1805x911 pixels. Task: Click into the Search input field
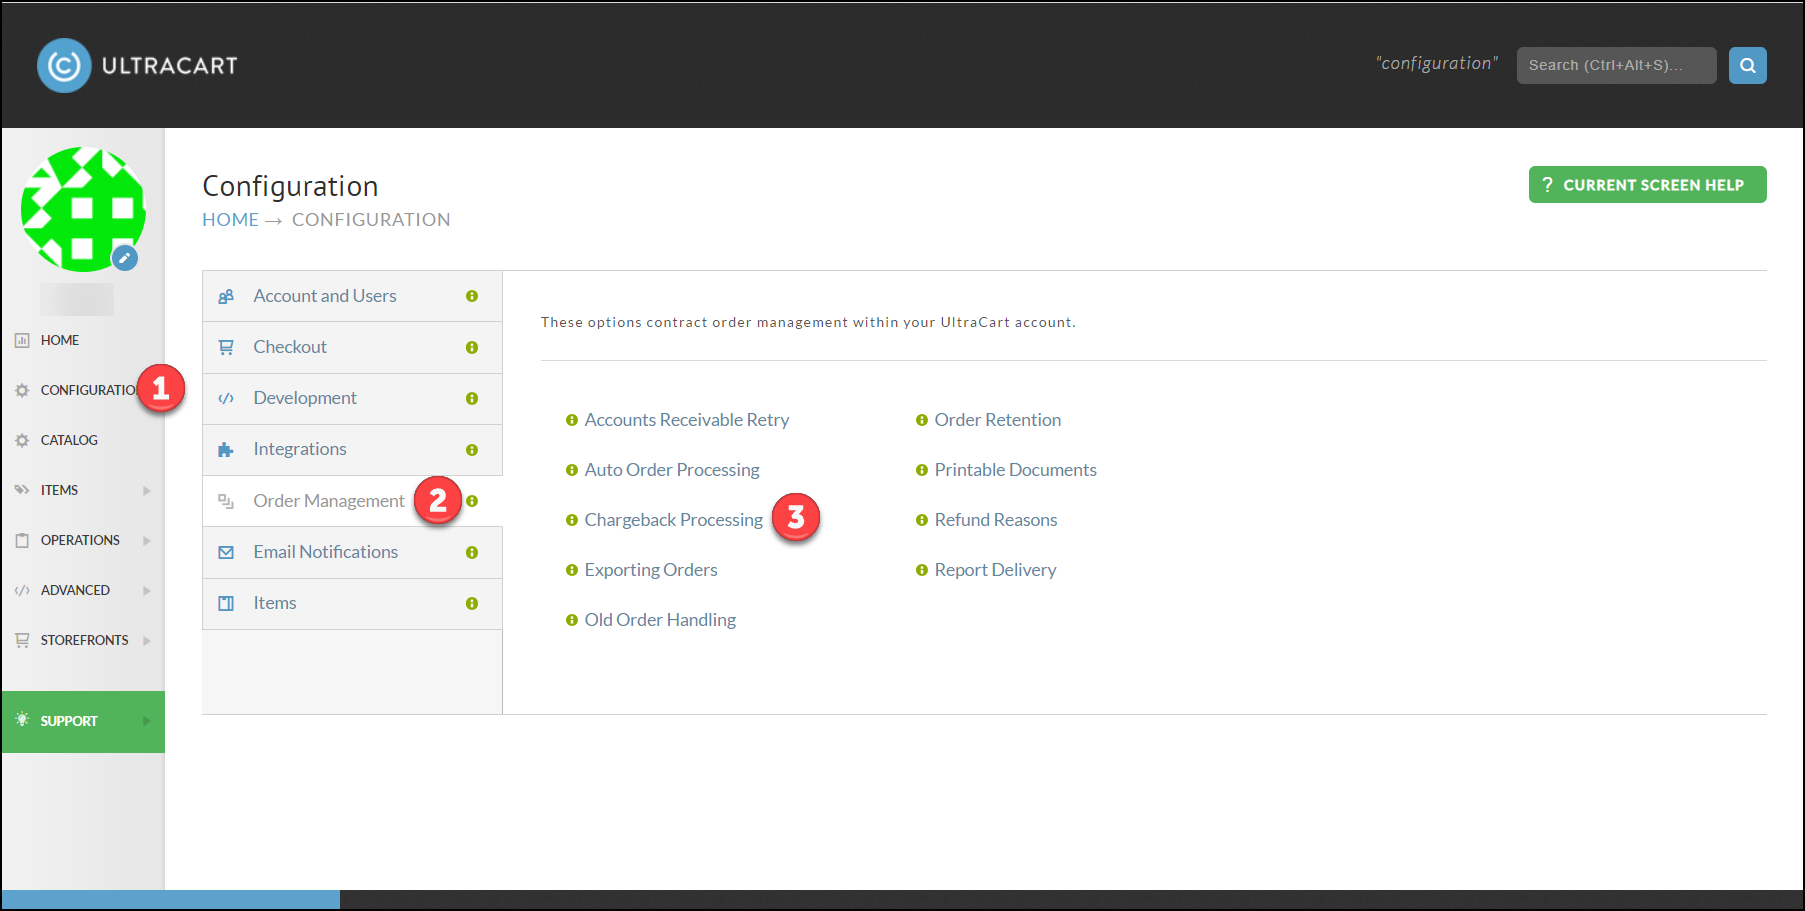(1616, 65)
